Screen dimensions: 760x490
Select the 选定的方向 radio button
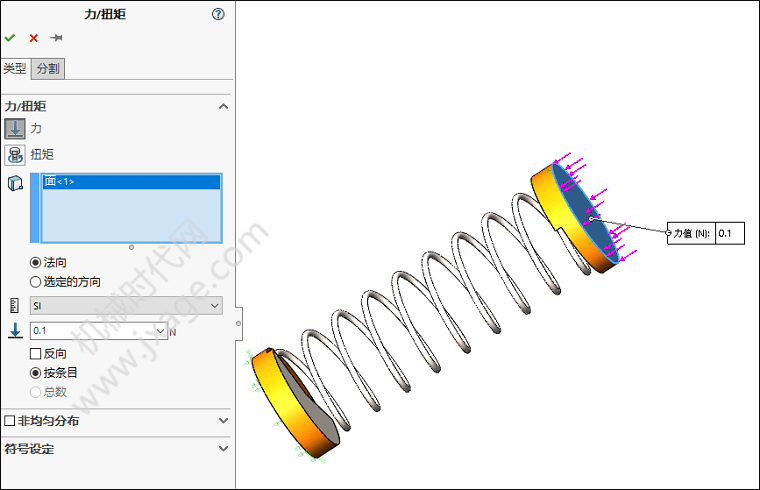pos(35,282)
